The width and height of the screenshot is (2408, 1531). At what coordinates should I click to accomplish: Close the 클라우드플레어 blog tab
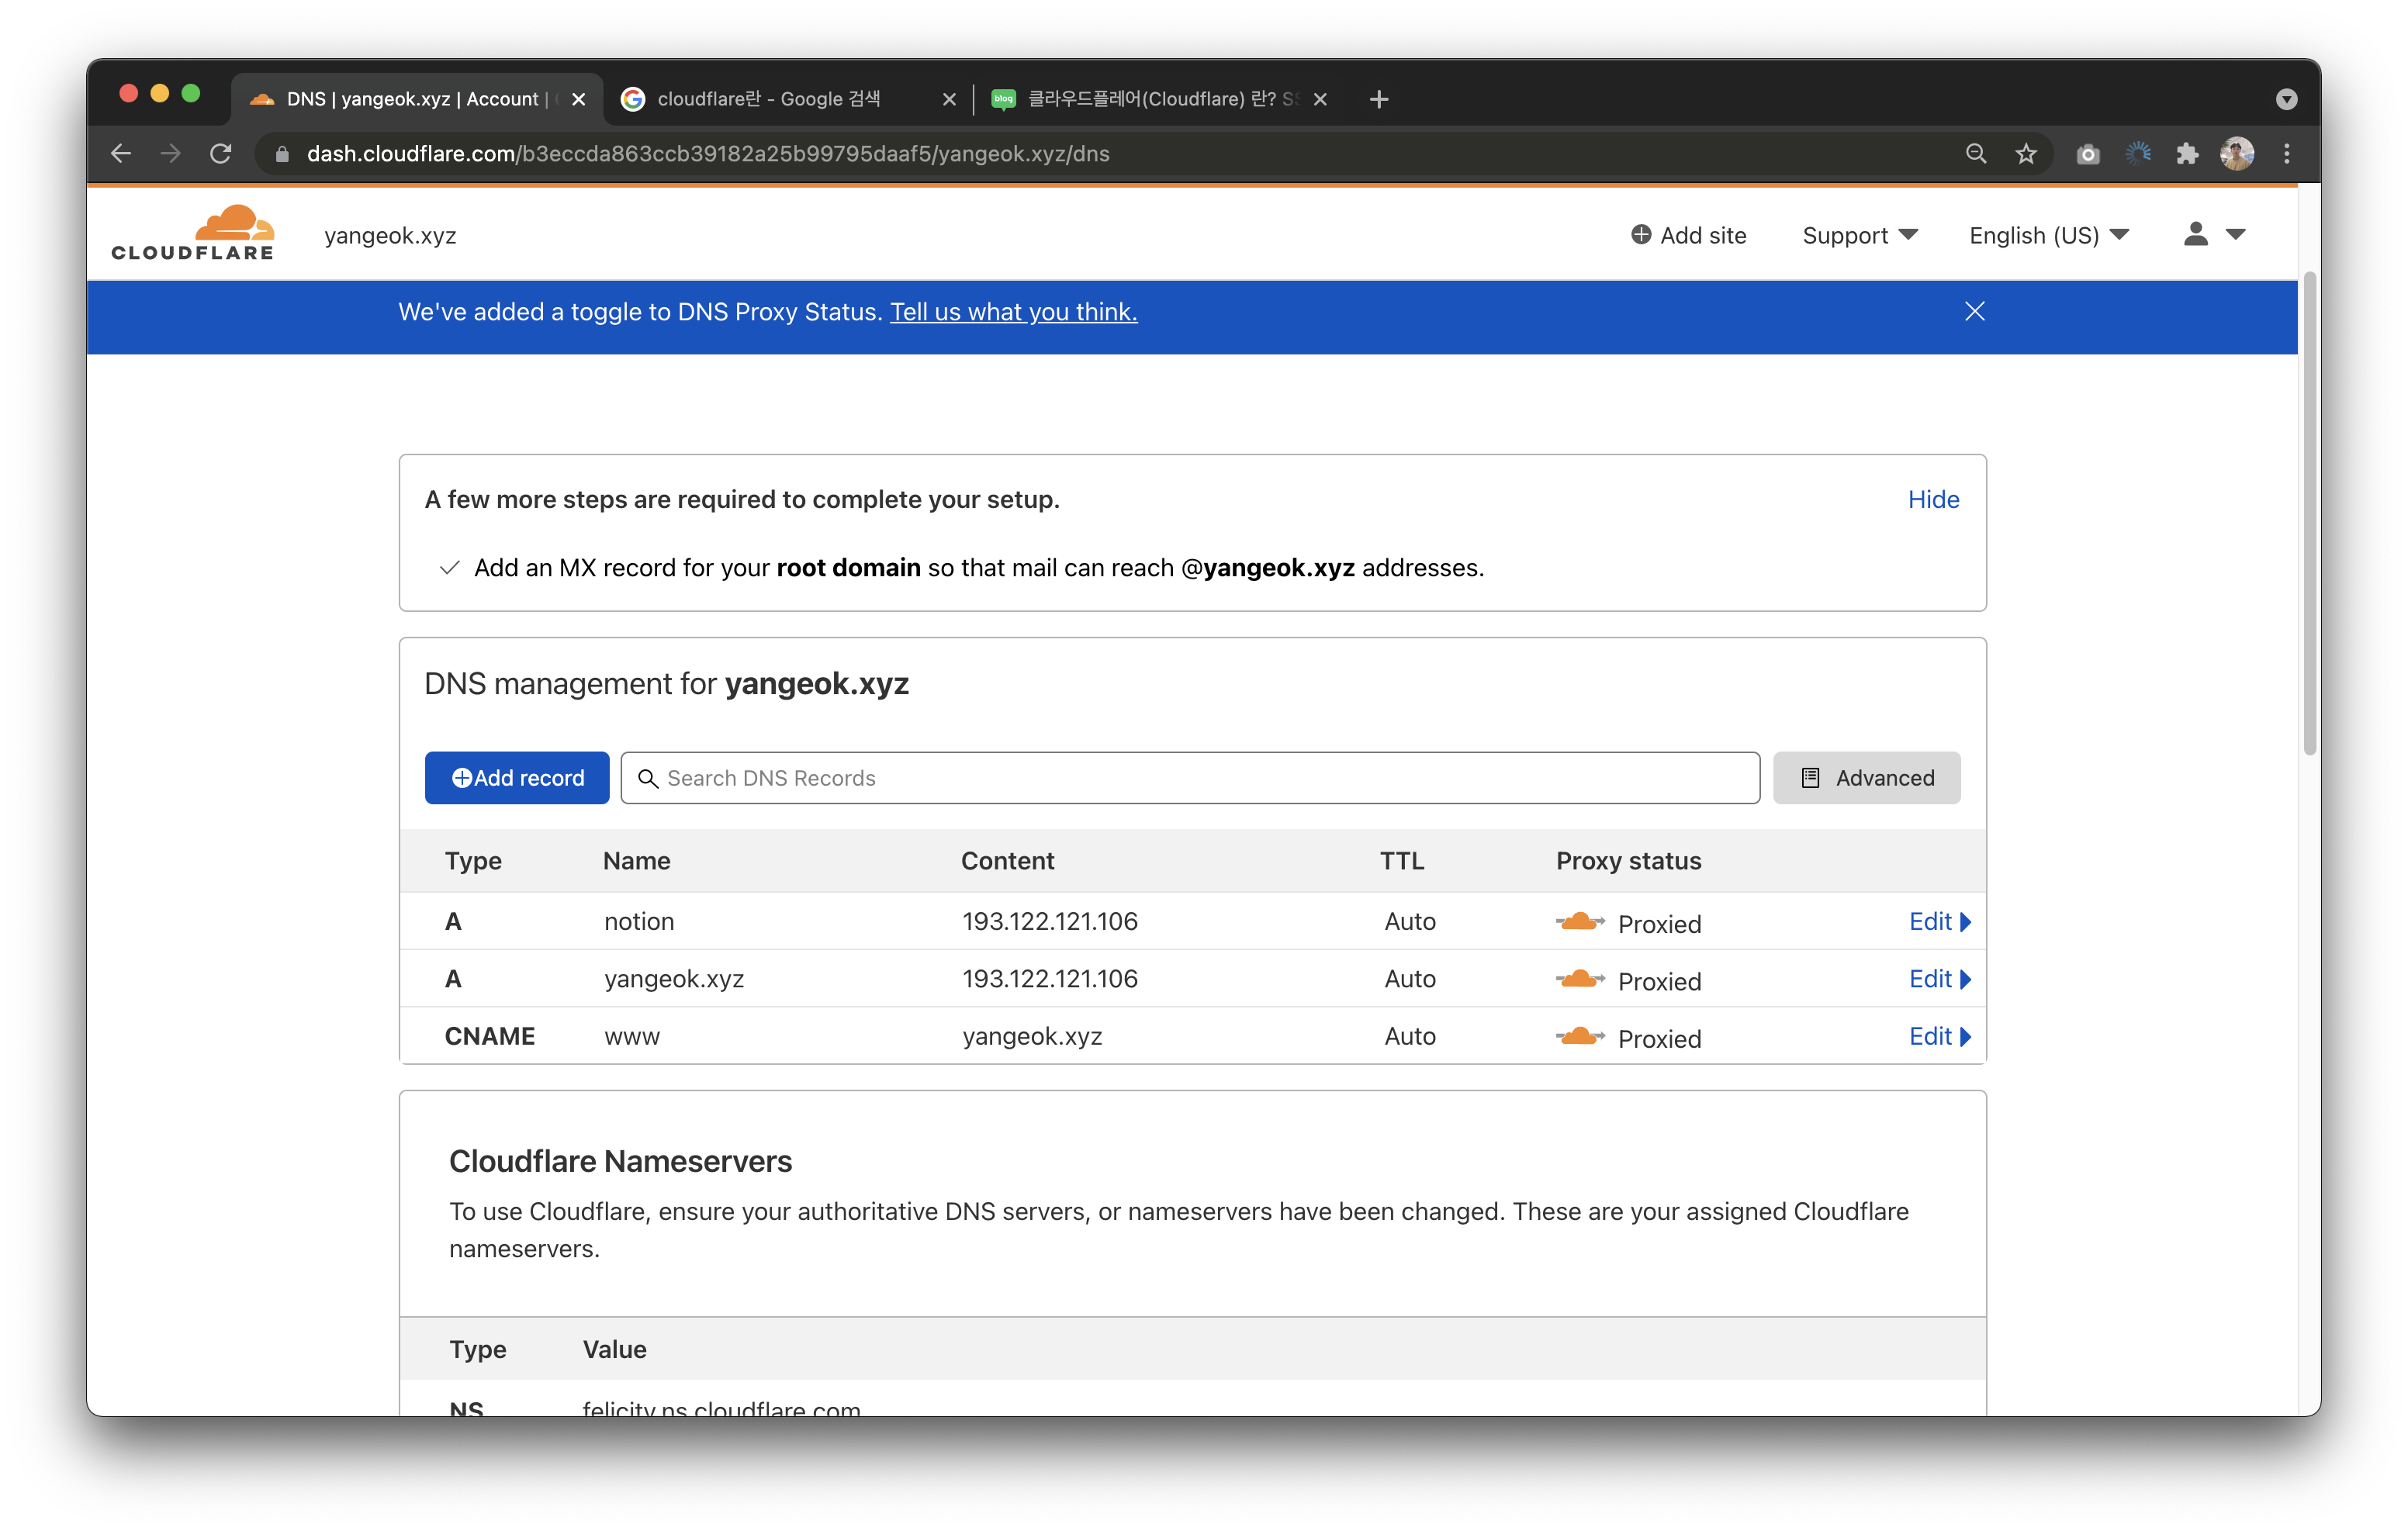[x=1320, y=99]
